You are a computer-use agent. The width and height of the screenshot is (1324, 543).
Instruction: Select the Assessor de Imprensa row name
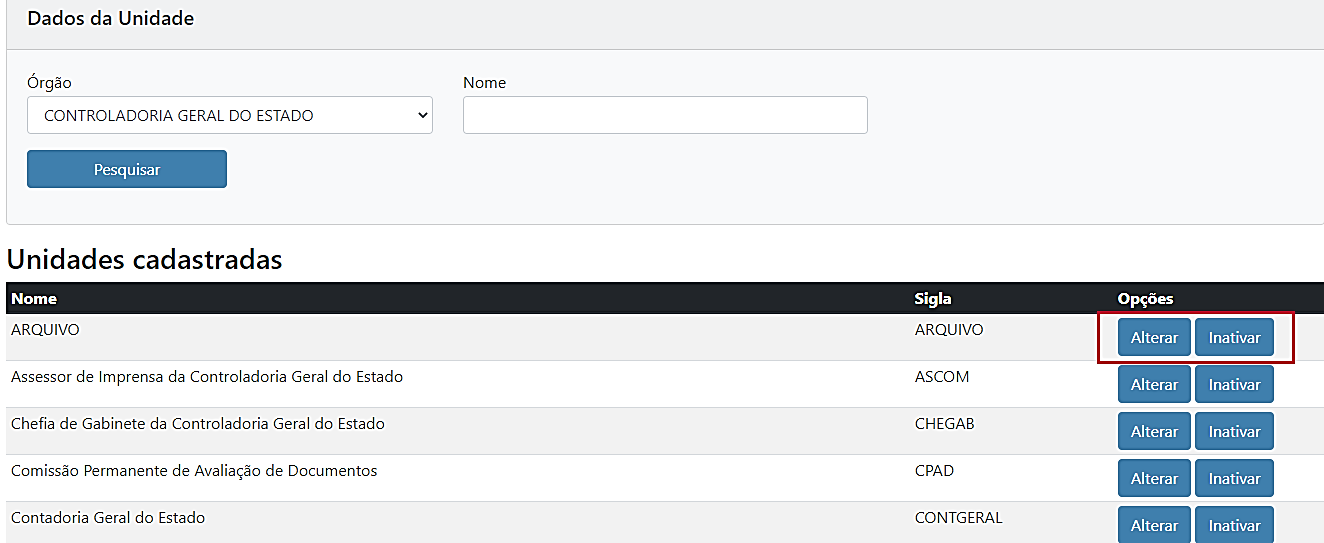pos(207,377)
